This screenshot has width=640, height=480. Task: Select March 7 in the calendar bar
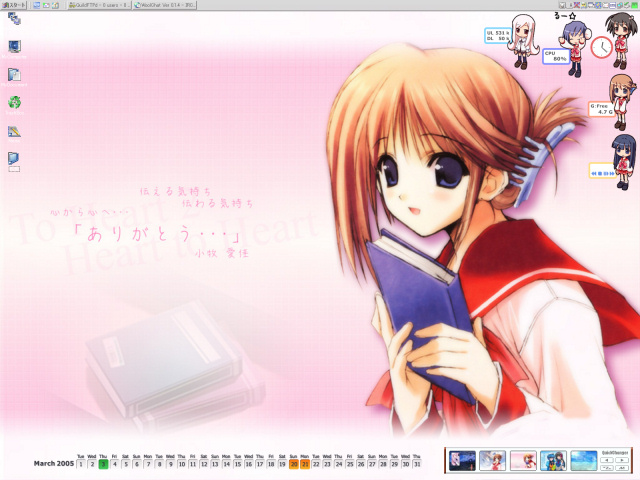(148, 464)
